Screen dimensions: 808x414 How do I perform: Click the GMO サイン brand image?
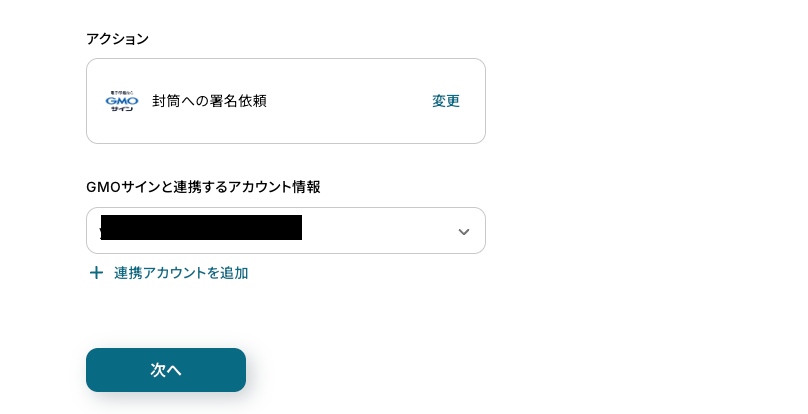[121, 101]
